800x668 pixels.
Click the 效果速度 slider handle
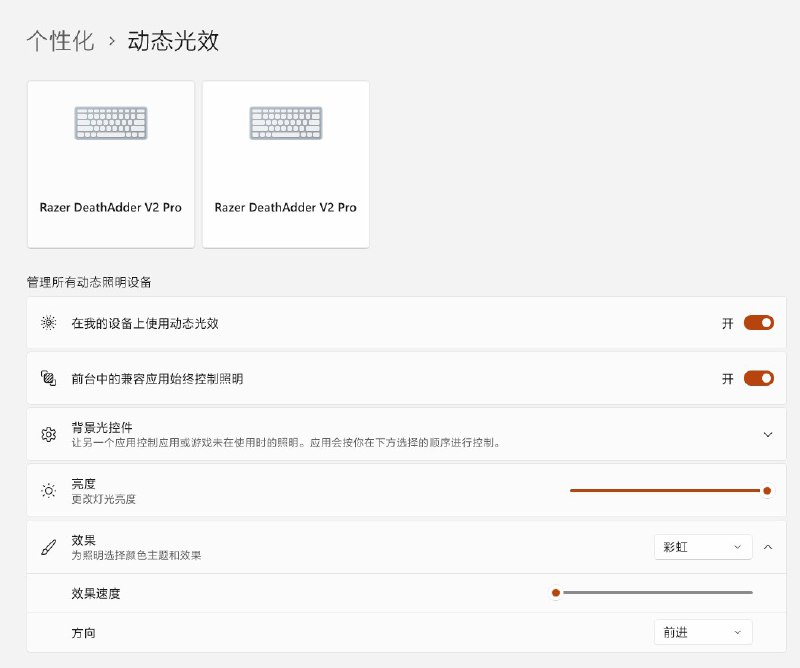[556, 592]
